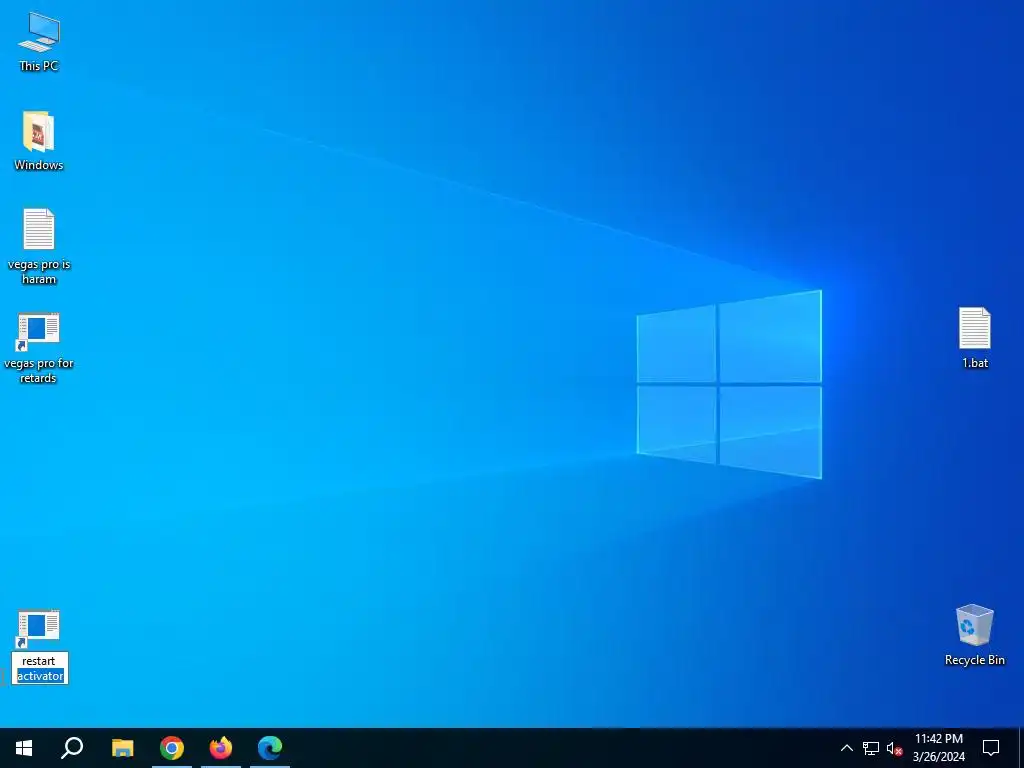Click the "1.bat" file name label
The image size is (1024, 768).
click(975, 362)
